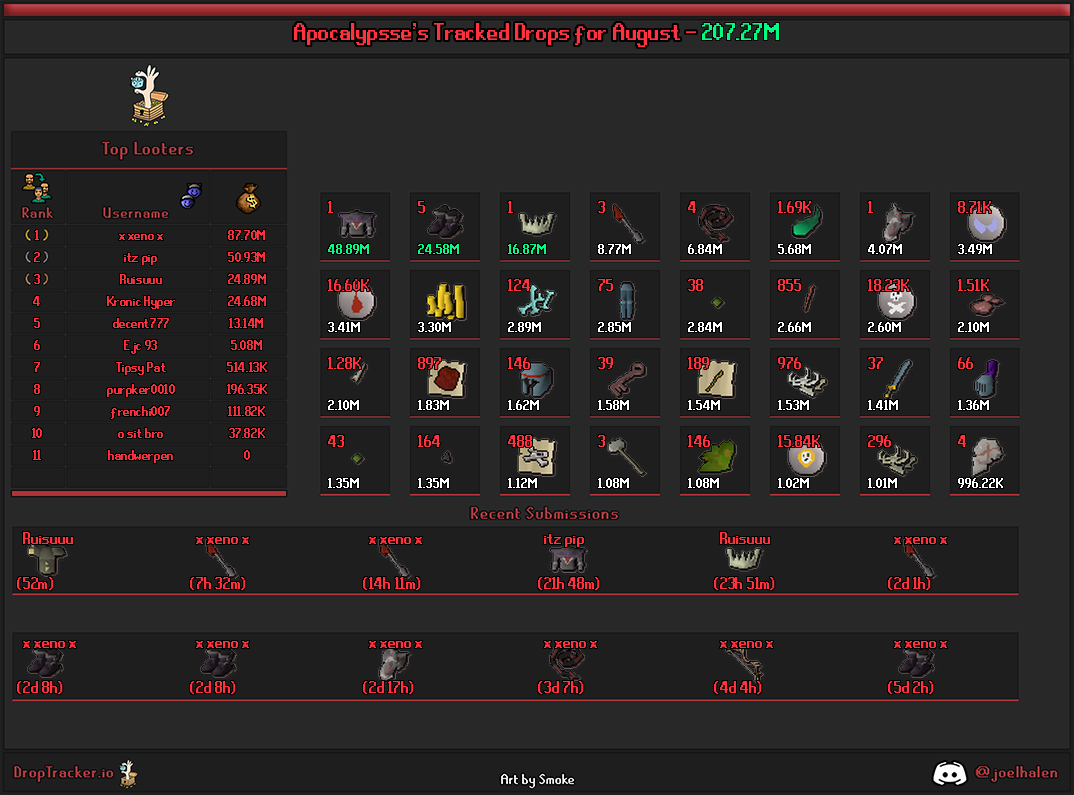
Task: Select the whip item tile worth 6.84M
Action: pyautogui.click(x=714, y=227)
